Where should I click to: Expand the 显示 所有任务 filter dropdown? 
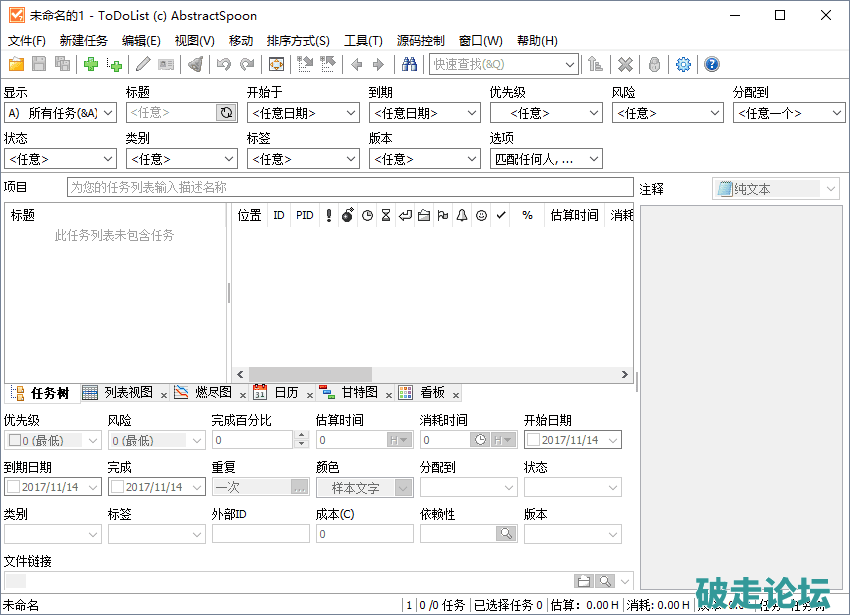click(x=108, y=113)
